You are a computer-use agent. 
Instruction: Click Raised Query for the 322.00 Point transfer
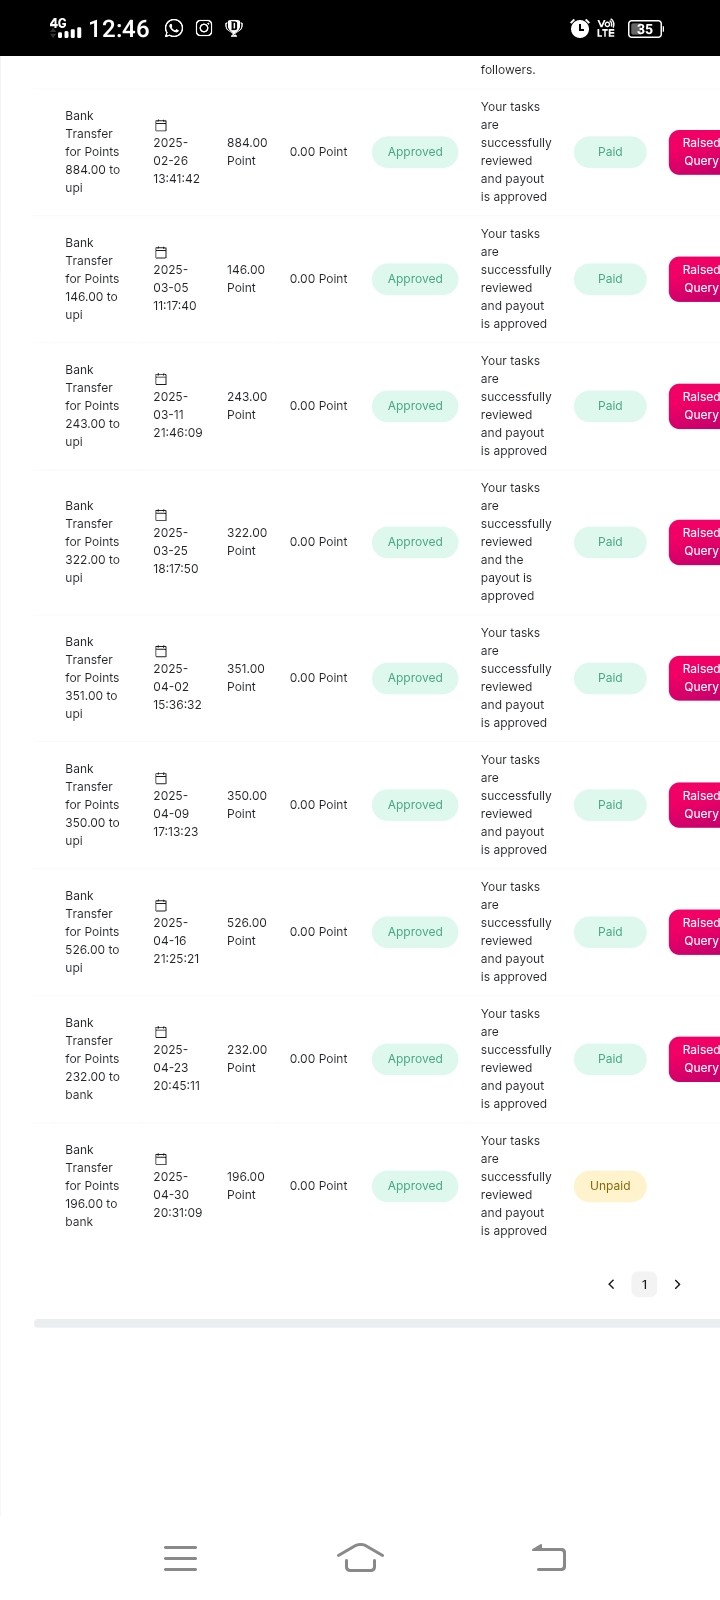695,542
